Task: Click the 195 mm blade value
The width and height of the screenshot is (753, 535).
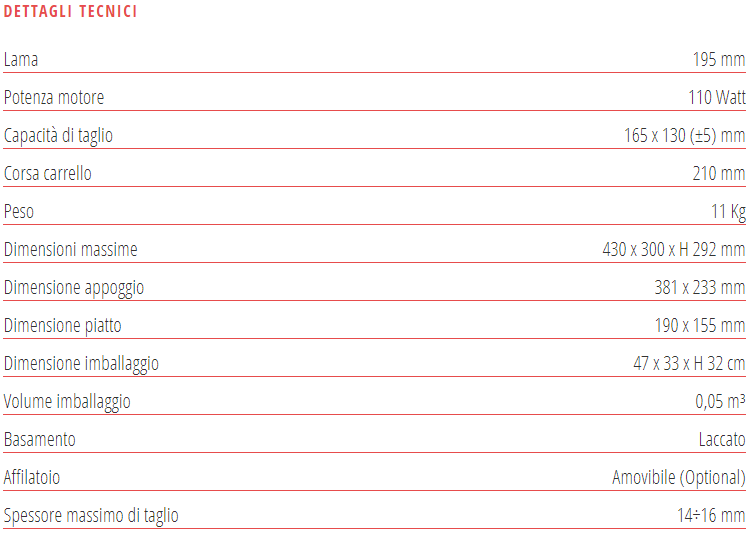Action: pos(719,59)
